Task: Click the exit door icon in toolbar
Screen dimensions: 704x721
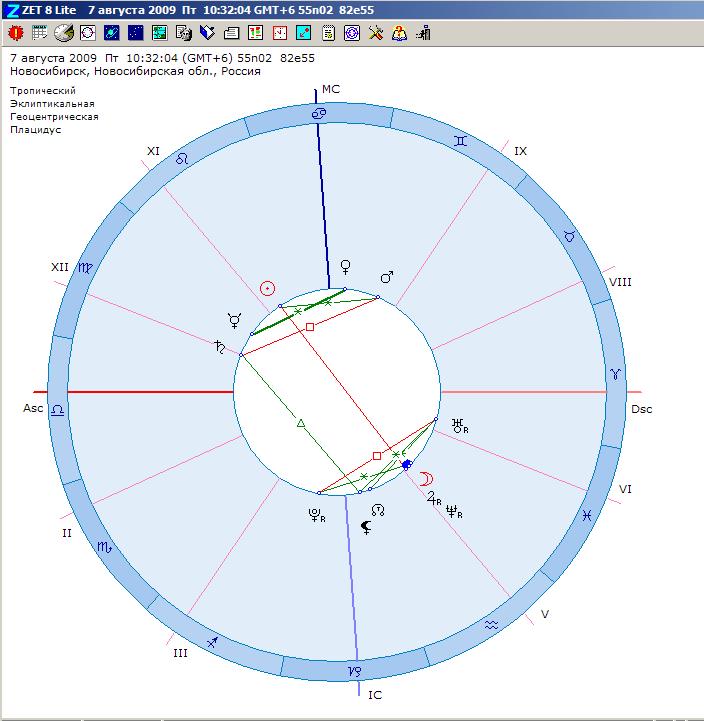Action: 424,33
